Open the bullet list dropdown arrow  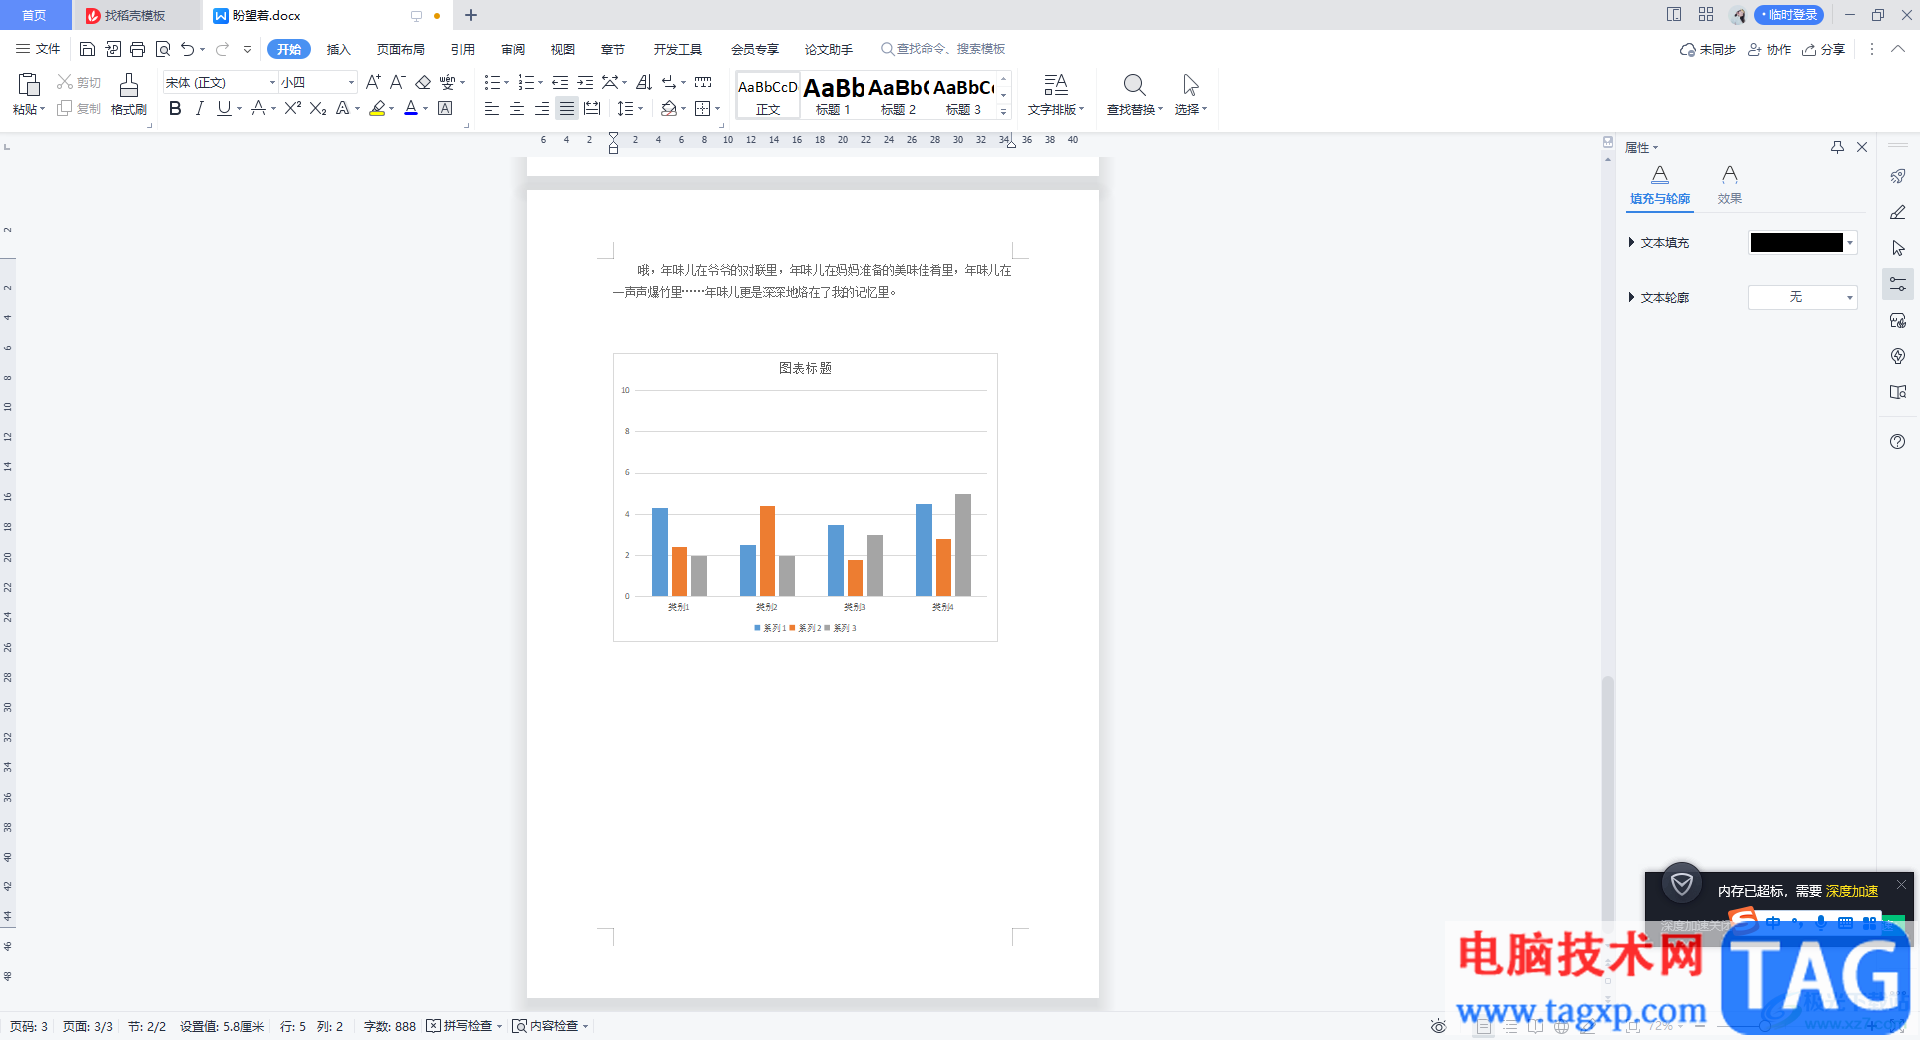coord(506,83)
